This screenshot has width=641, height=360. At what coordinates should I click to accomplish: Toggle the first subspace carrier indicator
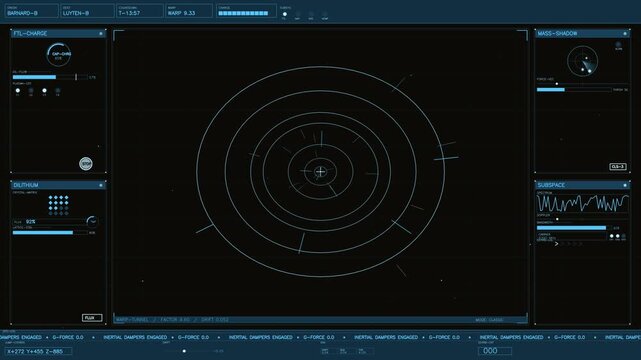pyautogui.click(x=612, y=236)
